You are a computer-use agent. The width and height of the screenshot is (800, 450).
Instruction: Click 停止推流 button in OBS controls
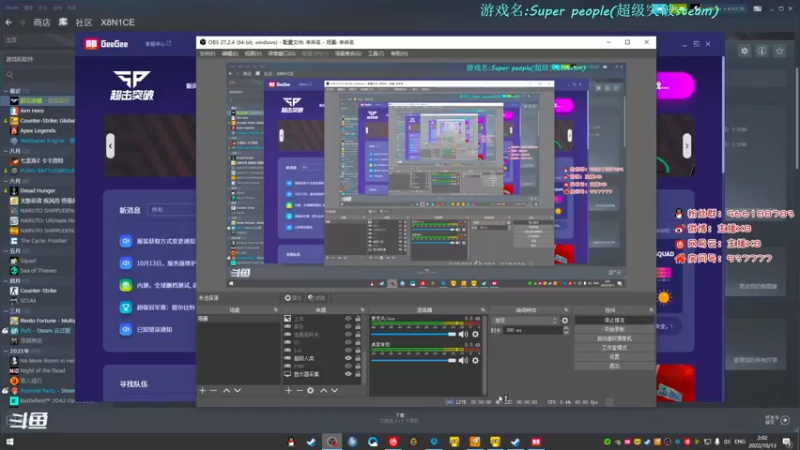[x=614, y=320]
